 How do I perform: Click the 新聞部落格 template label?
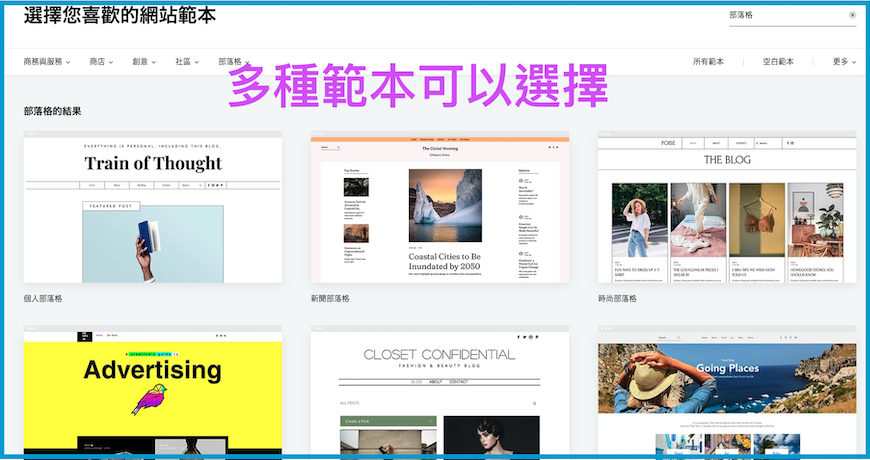point(330,298)
